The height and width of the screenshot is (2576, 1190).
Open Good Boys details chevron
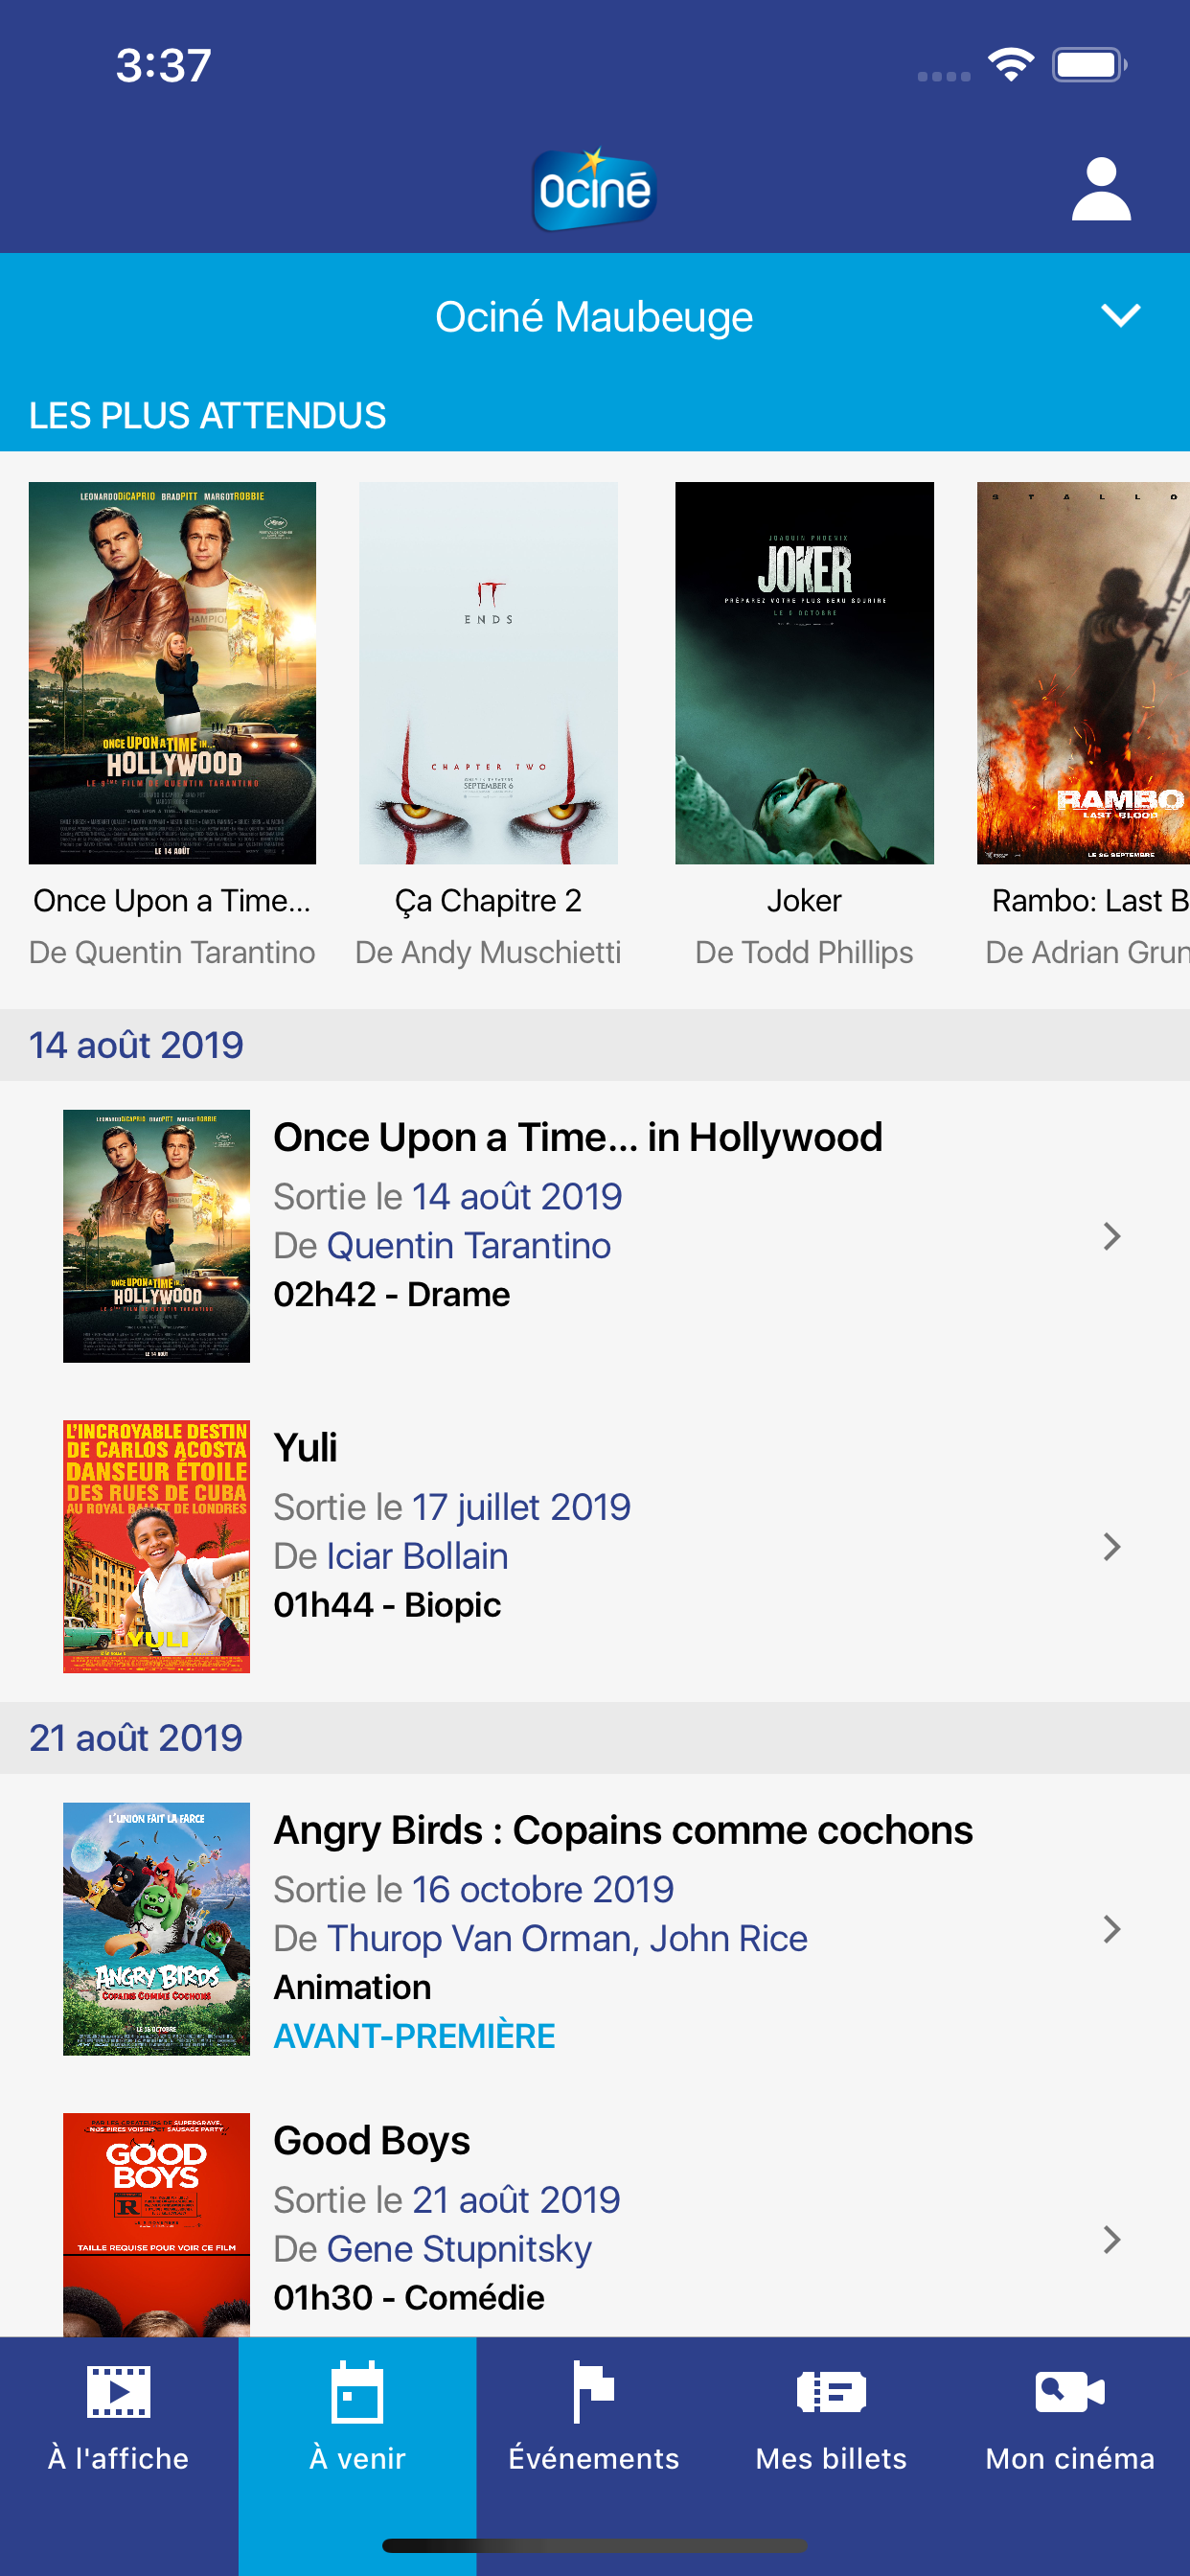click(x=1112, y=2240)
